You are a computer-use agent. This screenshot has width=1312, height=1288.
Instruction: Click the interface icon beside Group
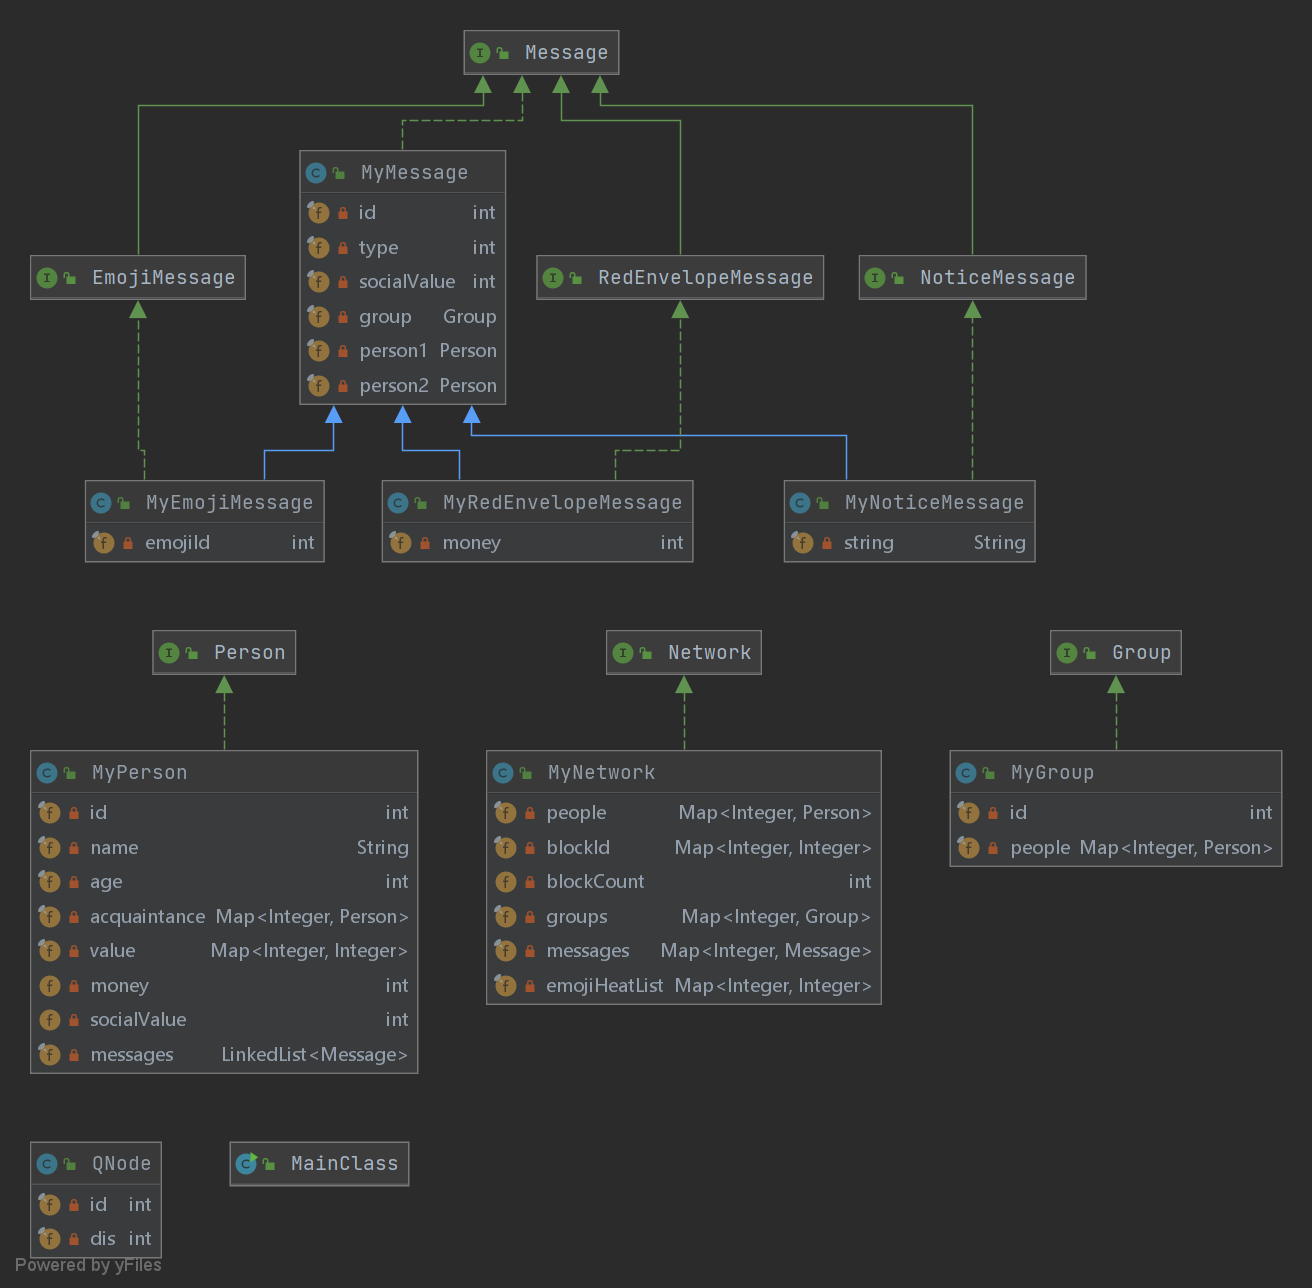point(1067,653)
